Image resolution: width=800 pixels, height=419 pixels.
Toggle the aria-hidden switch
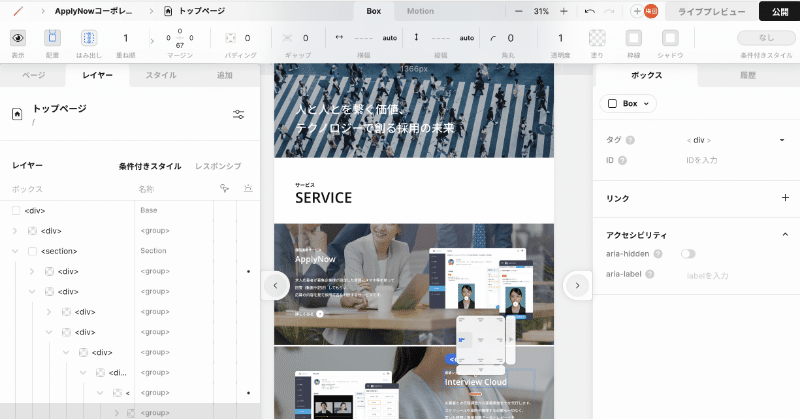(x=688, y=254)
